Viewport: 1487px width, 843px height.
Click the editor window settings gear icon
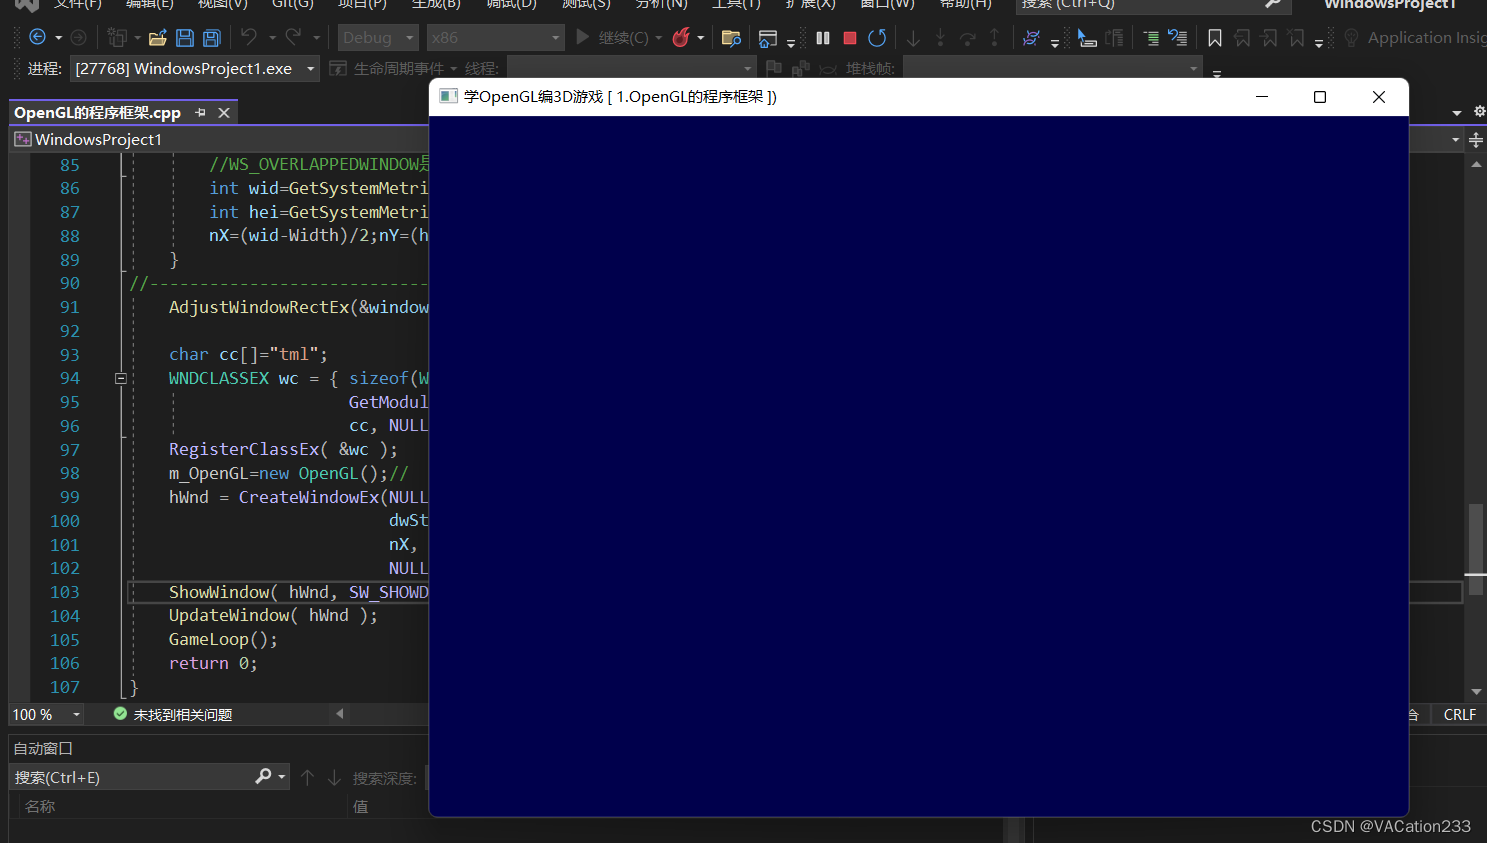pos(1479,112)
